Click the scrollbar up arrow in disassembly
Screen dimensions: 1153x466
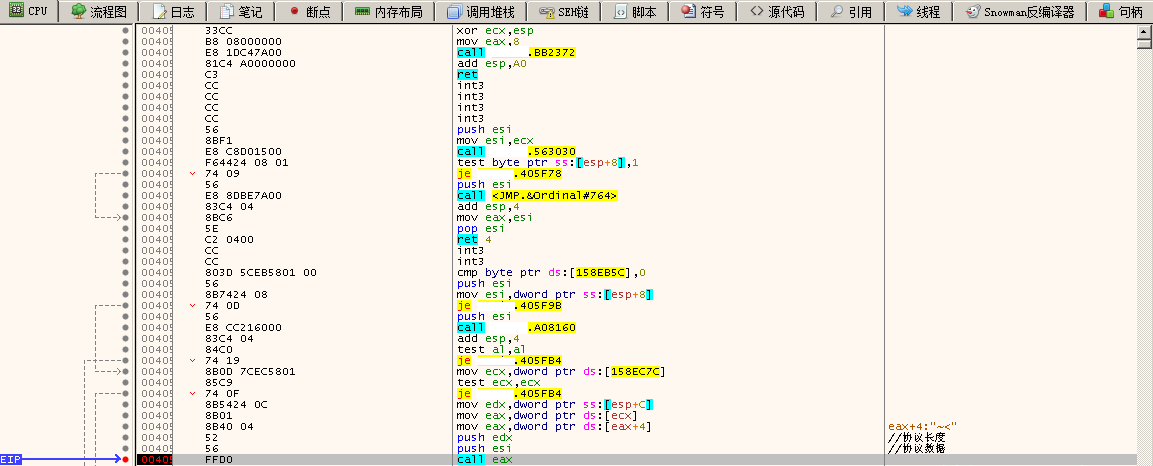point(1146,31)
